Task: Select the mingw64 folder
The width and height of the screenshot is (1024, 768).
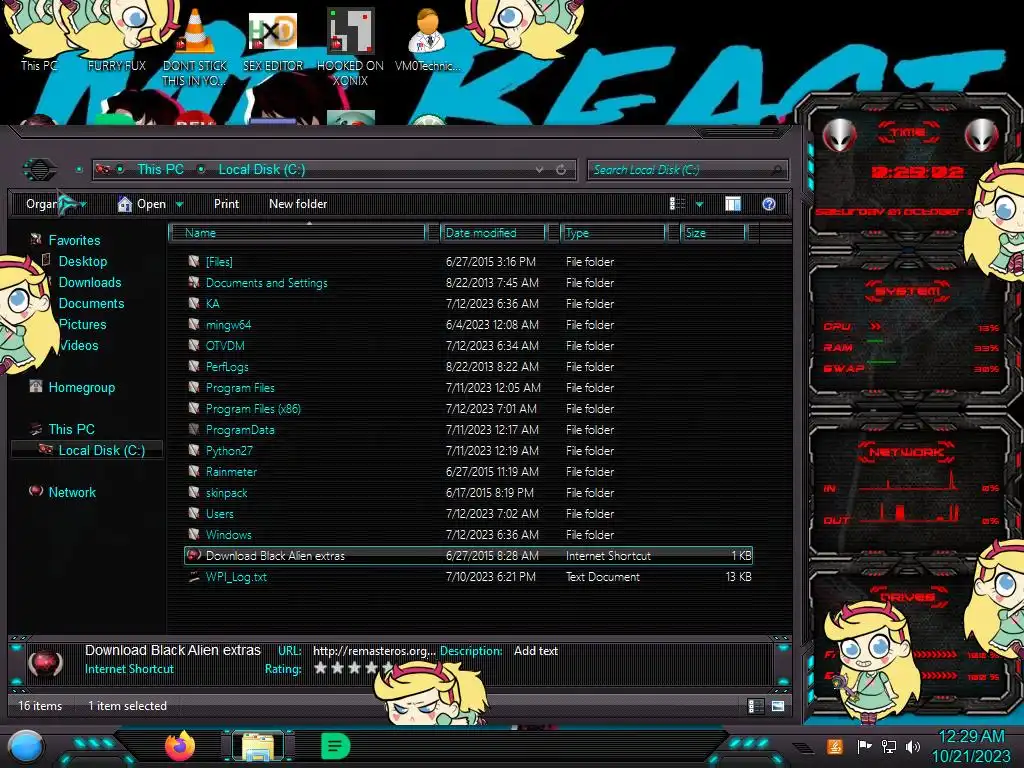Action: click(x=228, y=325)
